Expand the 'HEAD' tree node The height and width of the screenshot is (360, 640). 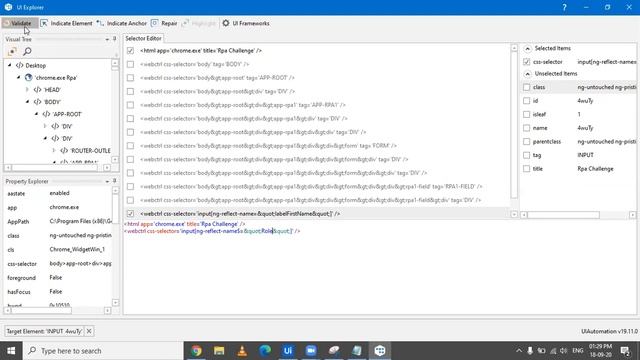[27, 89]
